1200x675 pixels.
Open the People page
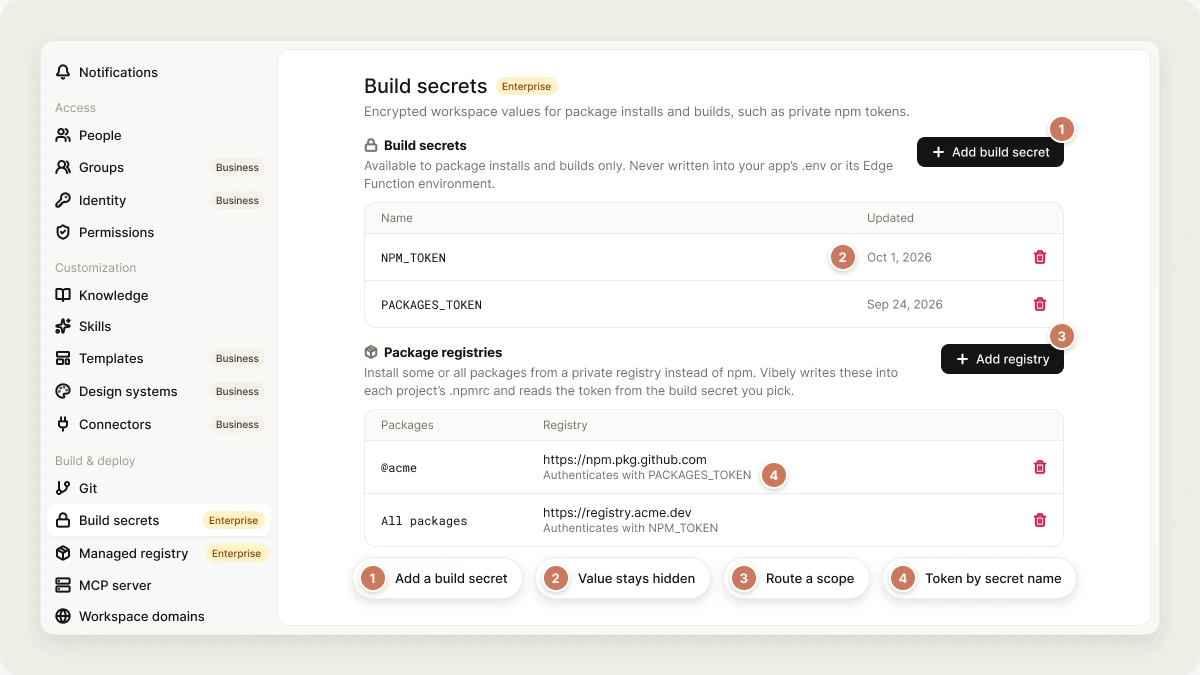pyautogui.click(x=159, y=135)
